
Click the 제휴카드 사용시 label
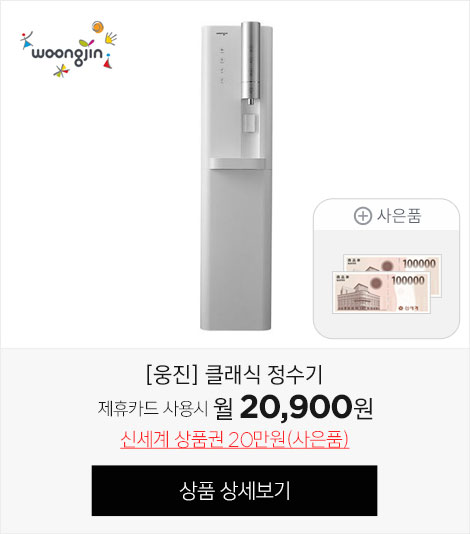tap(153, 408)
